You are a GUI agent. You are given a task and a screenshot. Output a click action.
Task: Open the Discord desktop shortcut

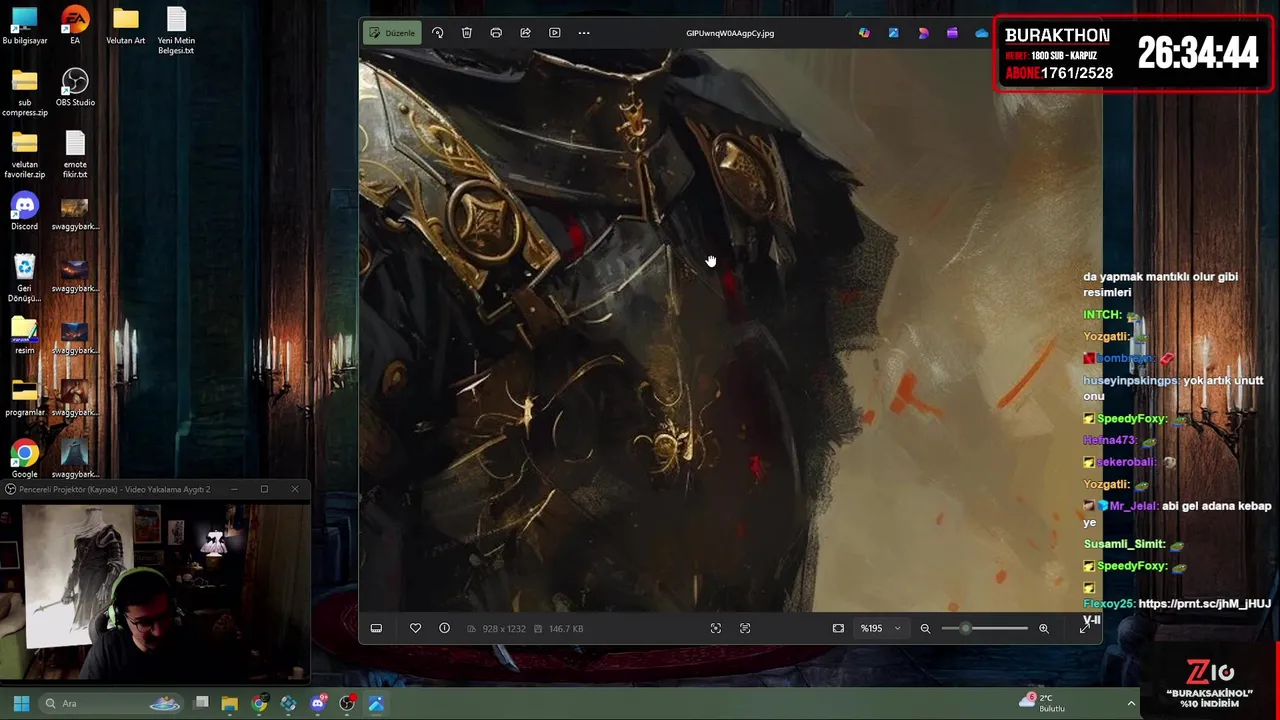pos(24,212)
